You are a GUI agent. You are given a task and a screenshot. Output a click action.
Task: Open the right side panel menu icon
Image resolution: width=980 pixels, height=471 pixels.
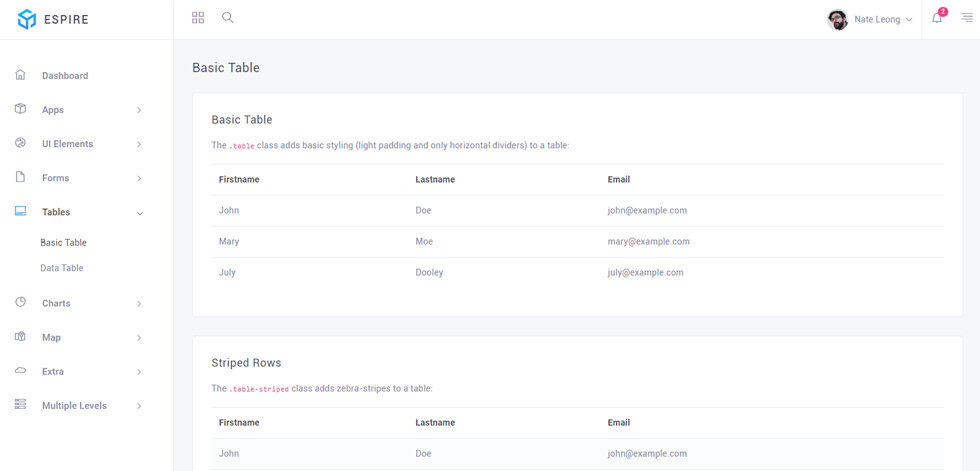point(967,17)
